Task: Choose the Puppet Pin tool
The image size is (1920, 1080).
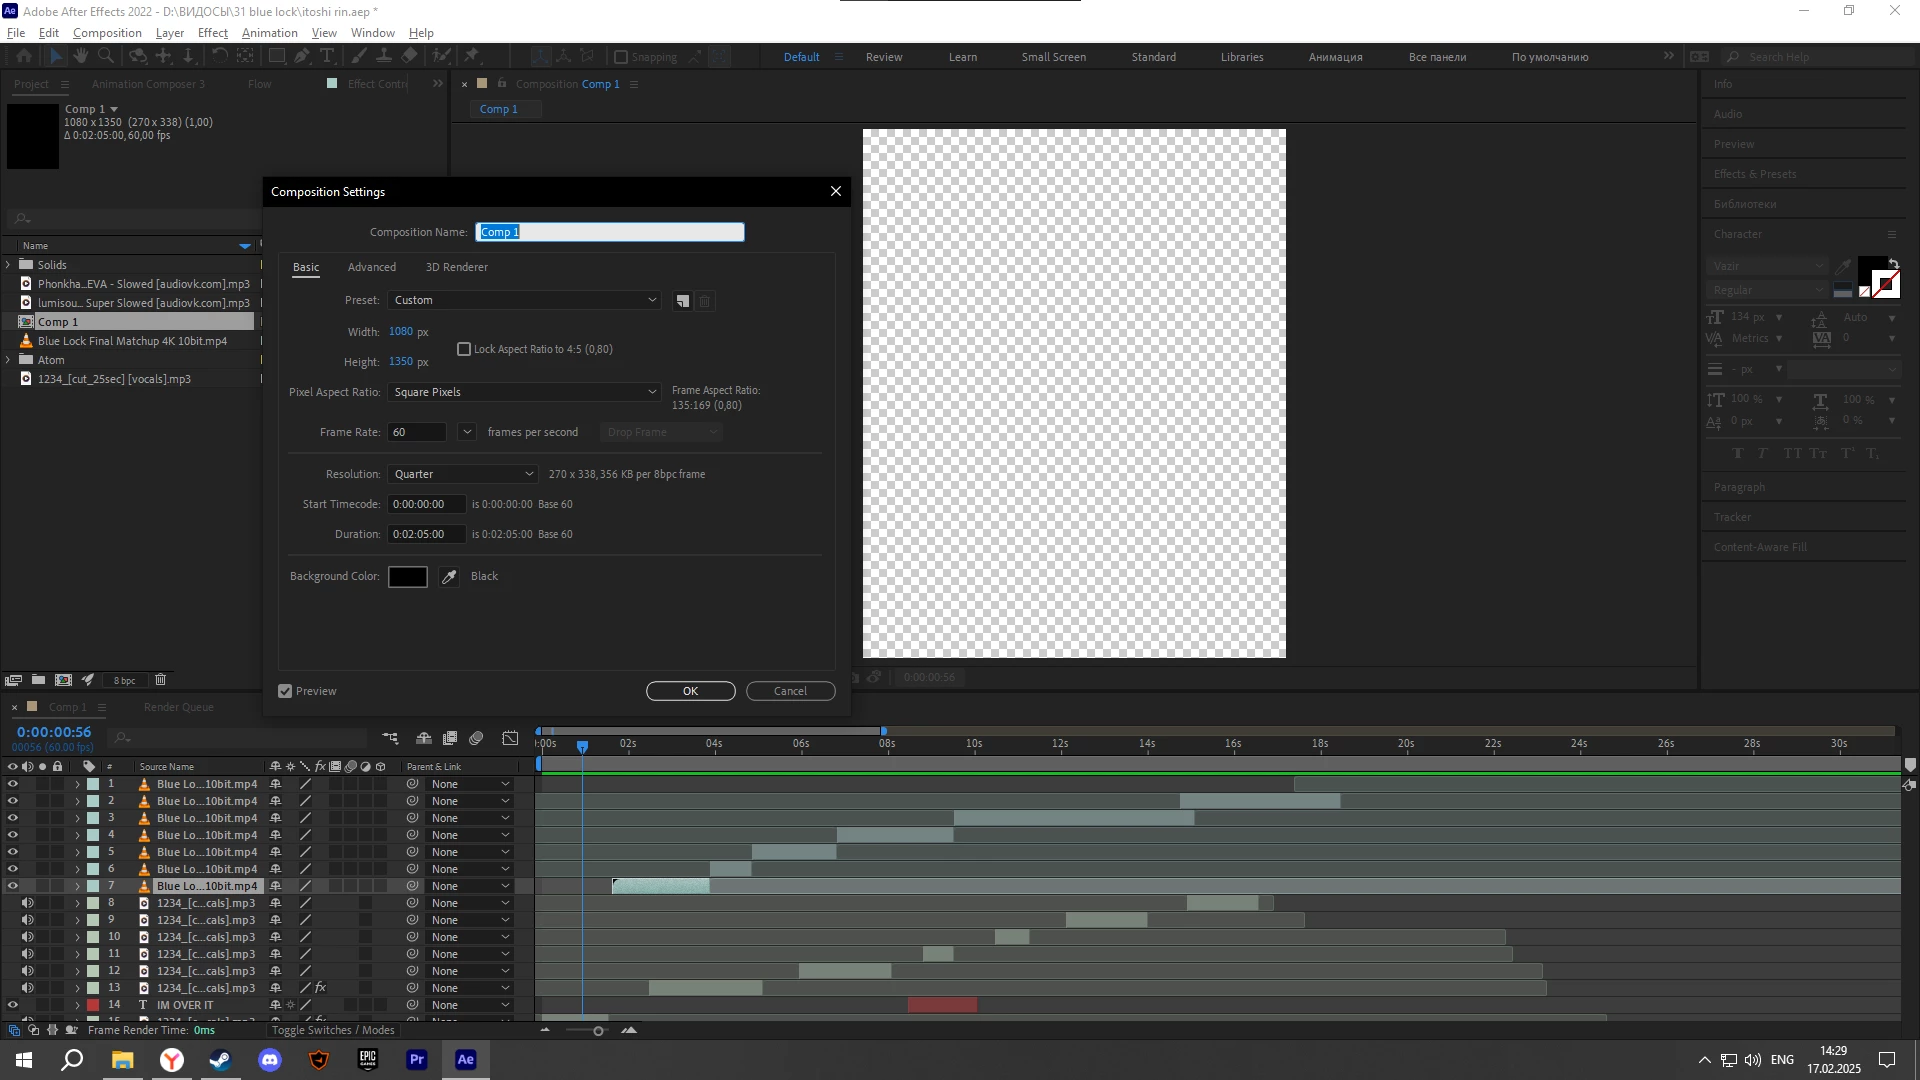Action: [x=471, y=57]
